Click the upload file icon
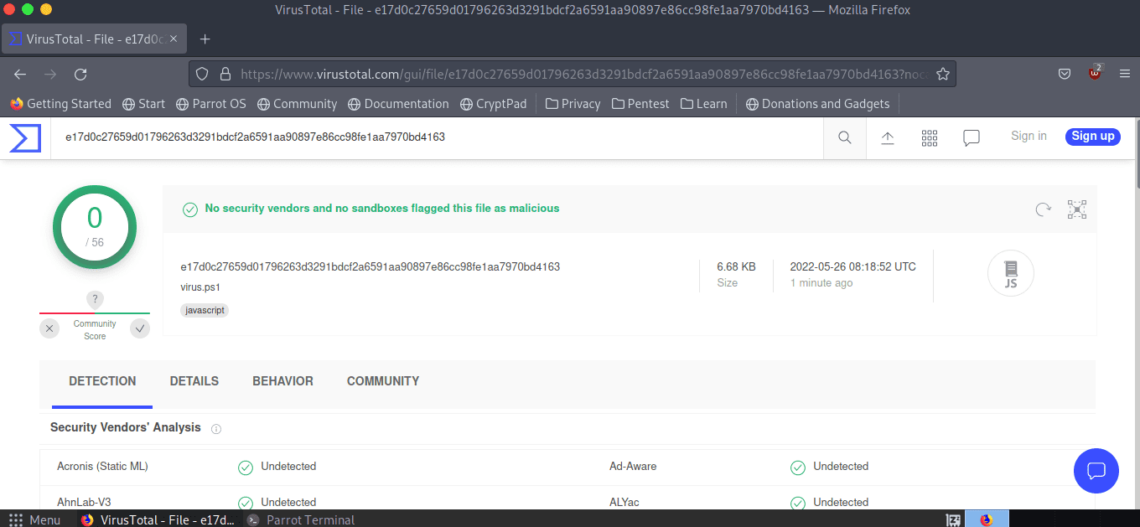 [x=887, y=137]
